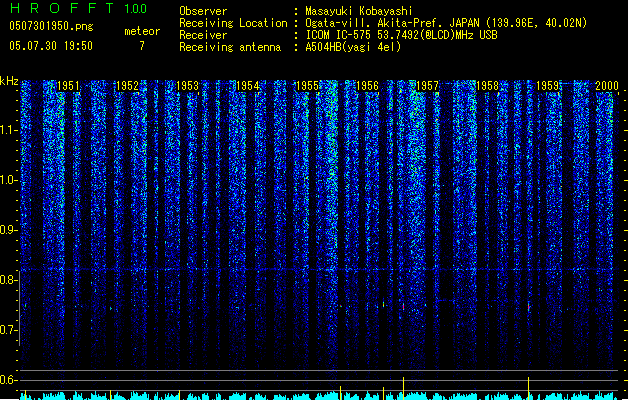Click the tallest yellow spike below 1957
The image size is (629, 400).
point(404,388)
